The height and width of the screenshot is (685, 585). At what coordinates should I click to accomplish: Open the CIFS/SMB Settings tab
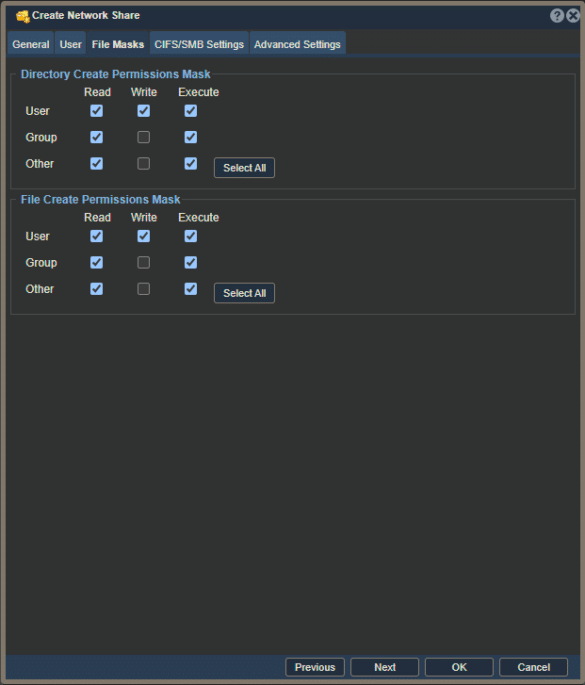(x=199, y=44)
